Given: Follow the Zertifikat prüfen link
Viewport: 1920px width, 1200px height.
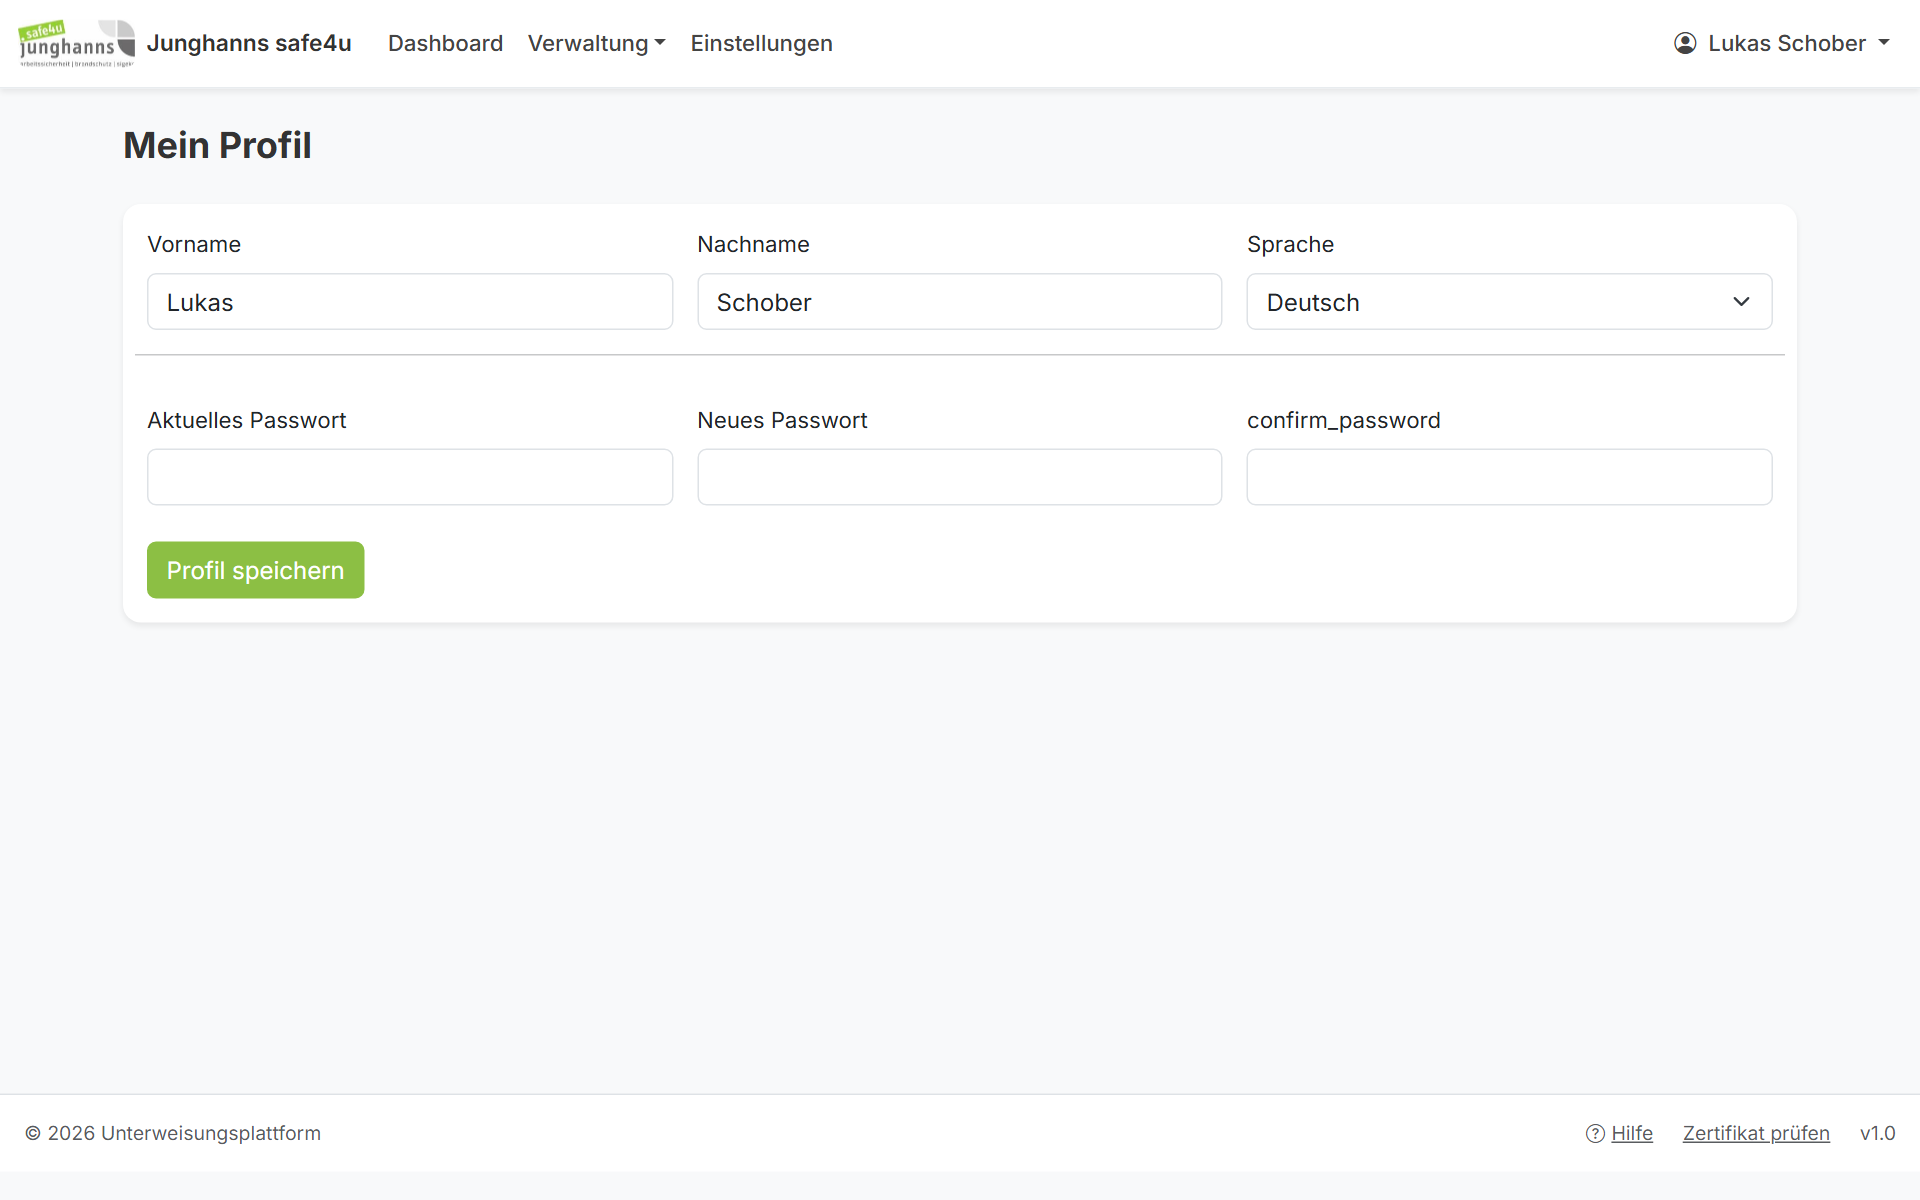Looking at the screenshot, I should [x=1756, y=1133].
